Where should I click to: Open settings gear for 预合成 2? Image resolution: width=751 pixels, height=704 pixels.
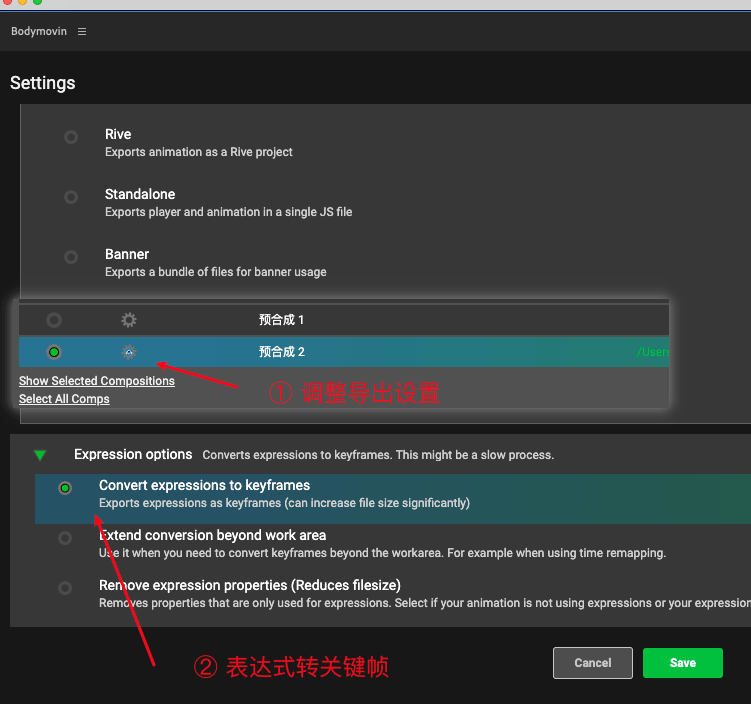click(x=128, y=352)
